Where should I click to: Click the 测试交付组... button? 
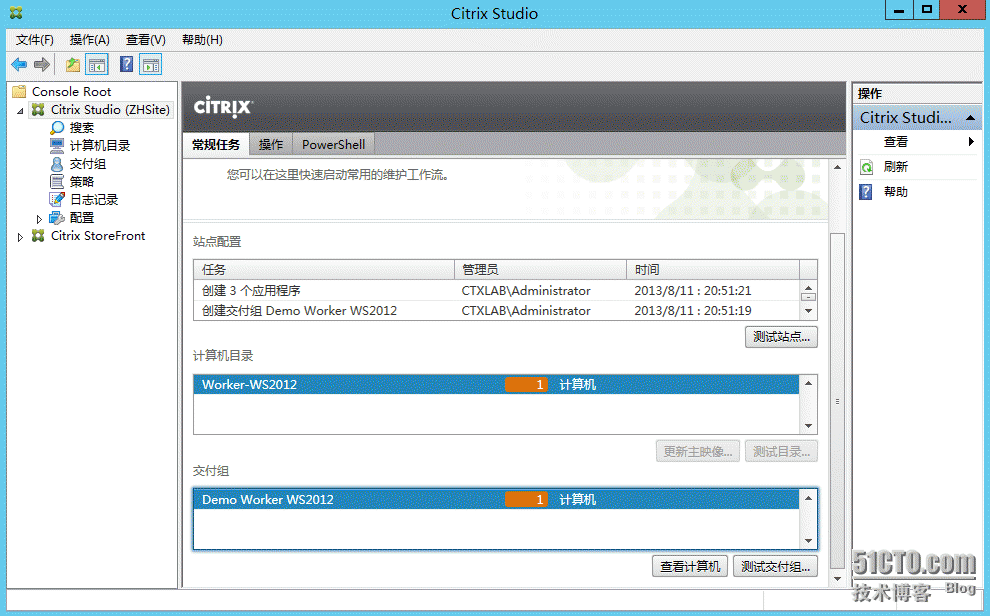pyautogui.click(x=775, y=567)
